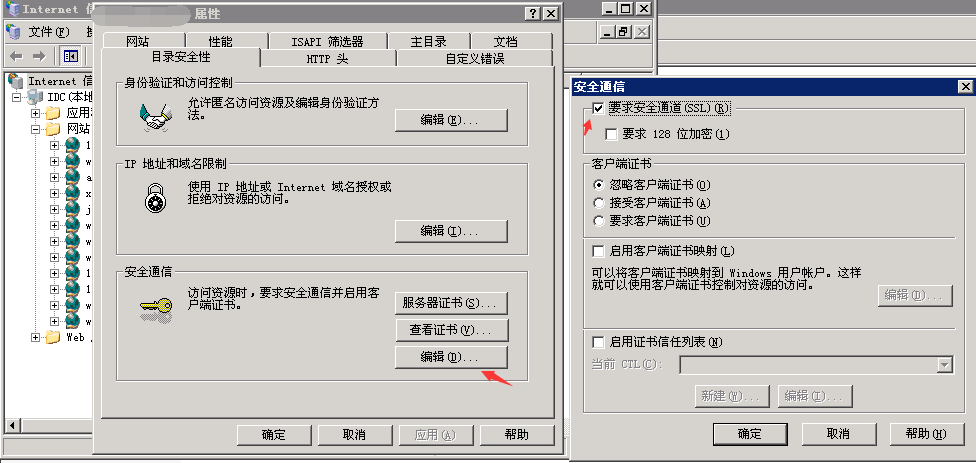Expand the 应用 folder tree node
This screenshot has height=463, width=976.
[x=35, y=113]
